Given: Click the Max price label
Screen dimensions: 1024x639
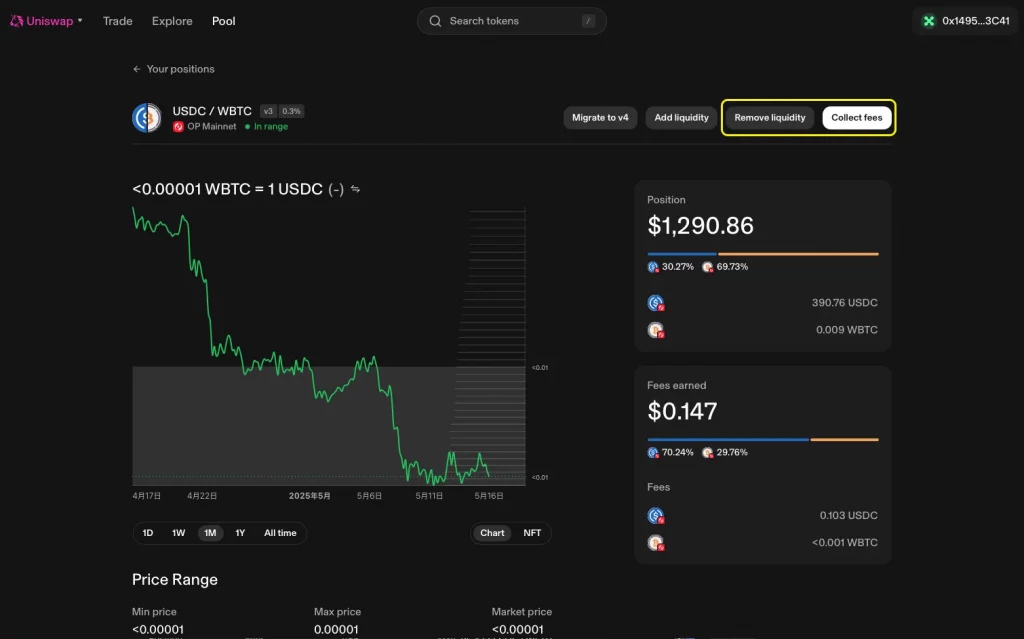Looking at the screenshot, I should pyautogui.click(x=337, y=612).
